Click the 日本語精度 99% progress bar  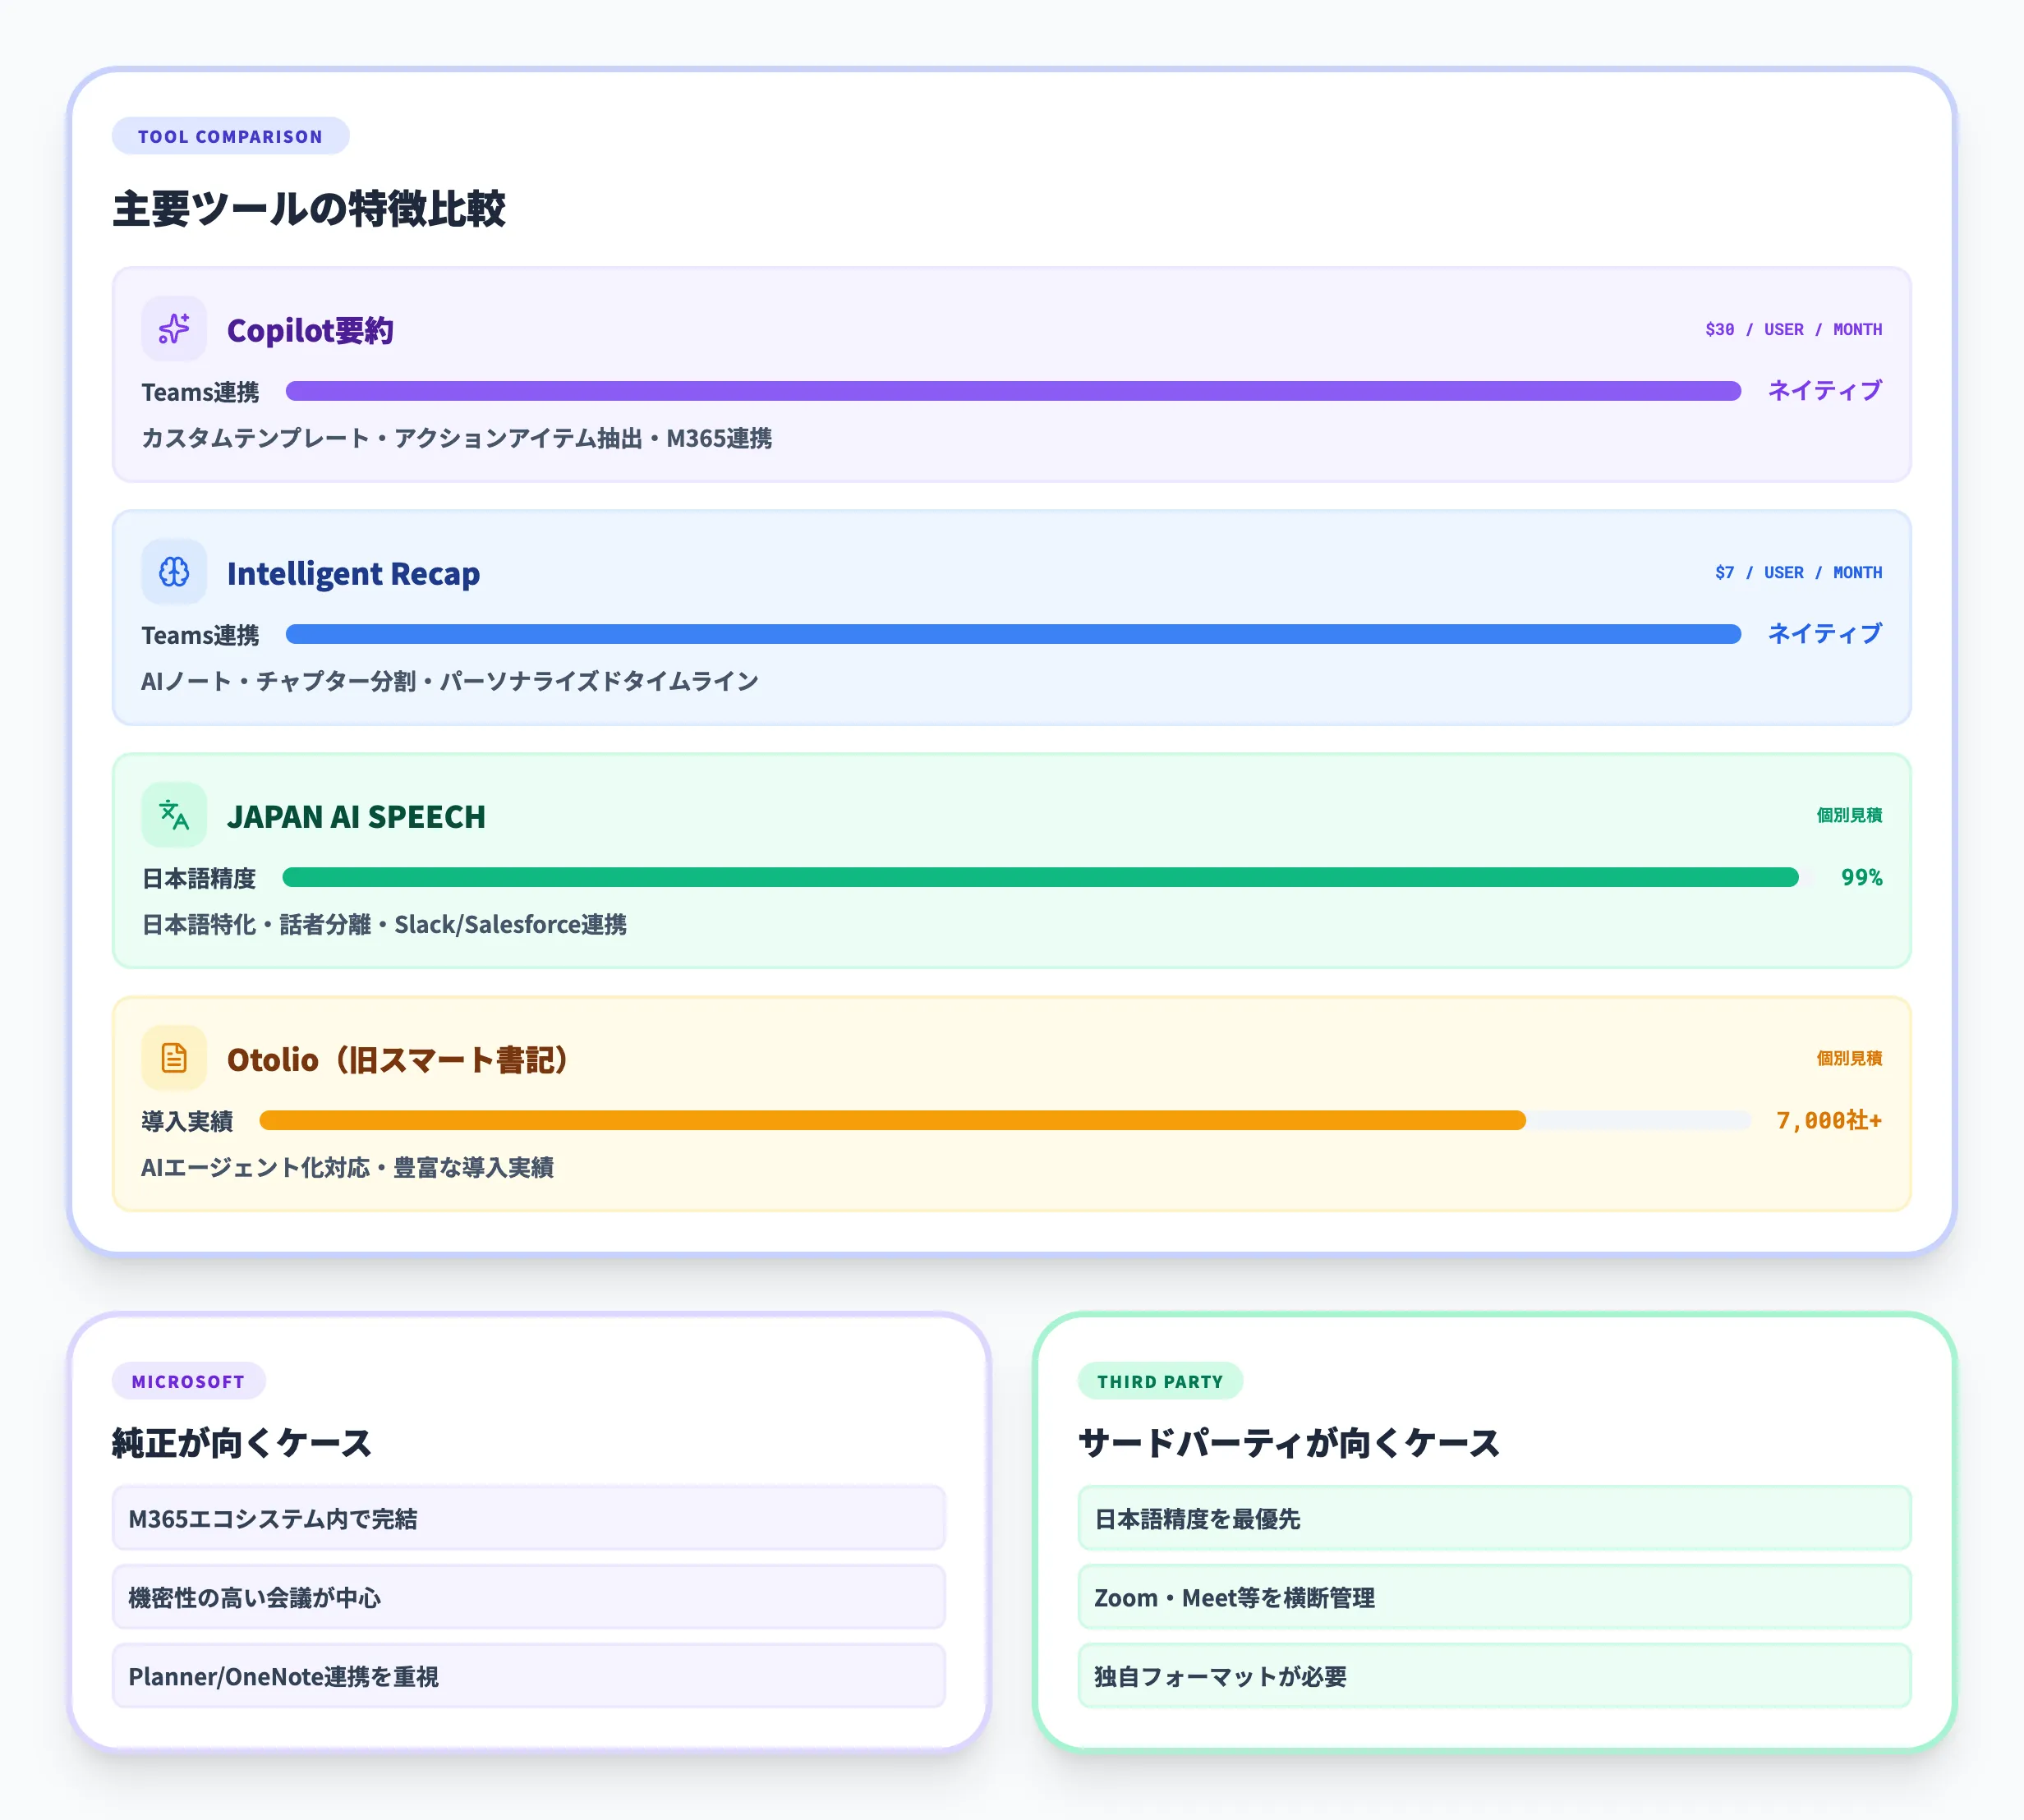1043,878
